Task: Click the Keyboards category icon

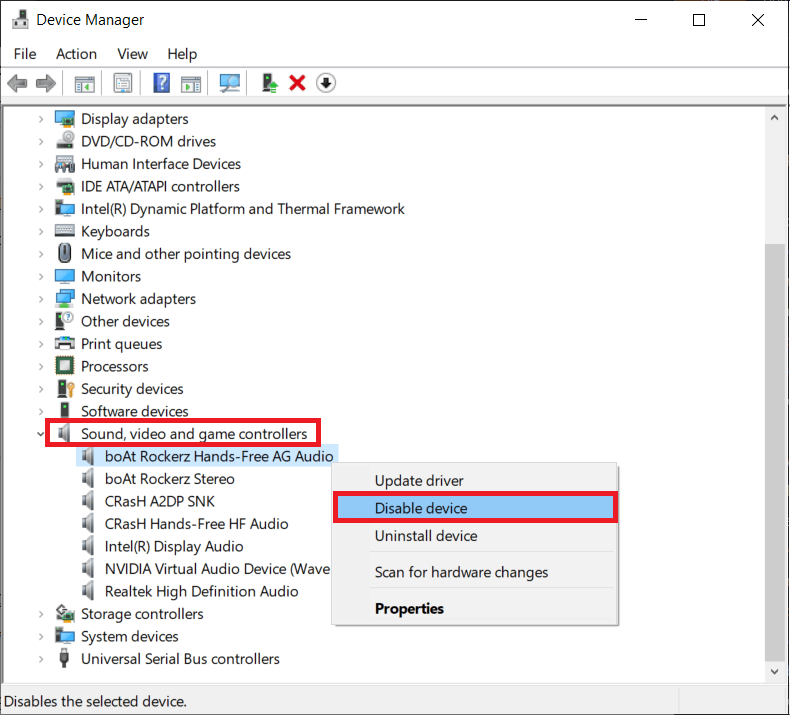Action: coord(64,231)
